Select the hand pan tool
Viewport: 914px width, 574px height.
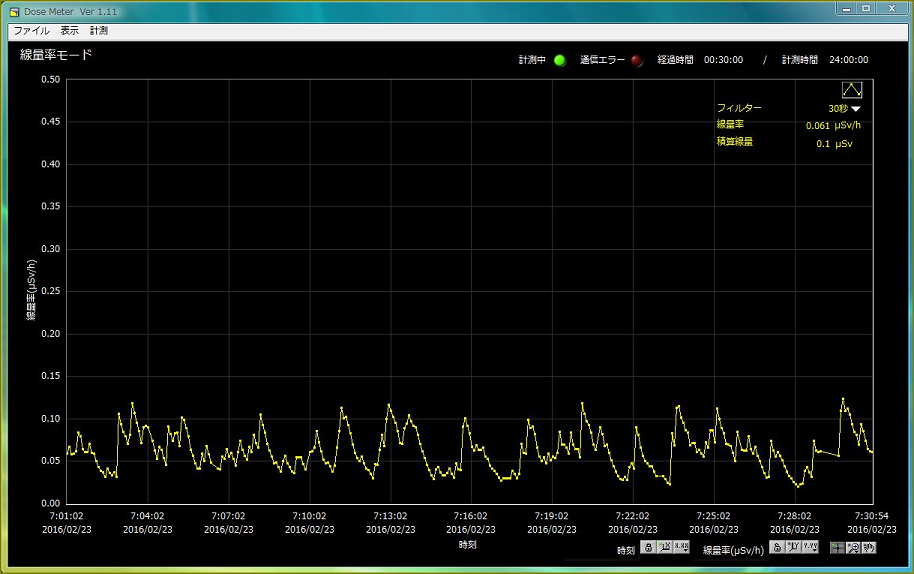point(869,548)
